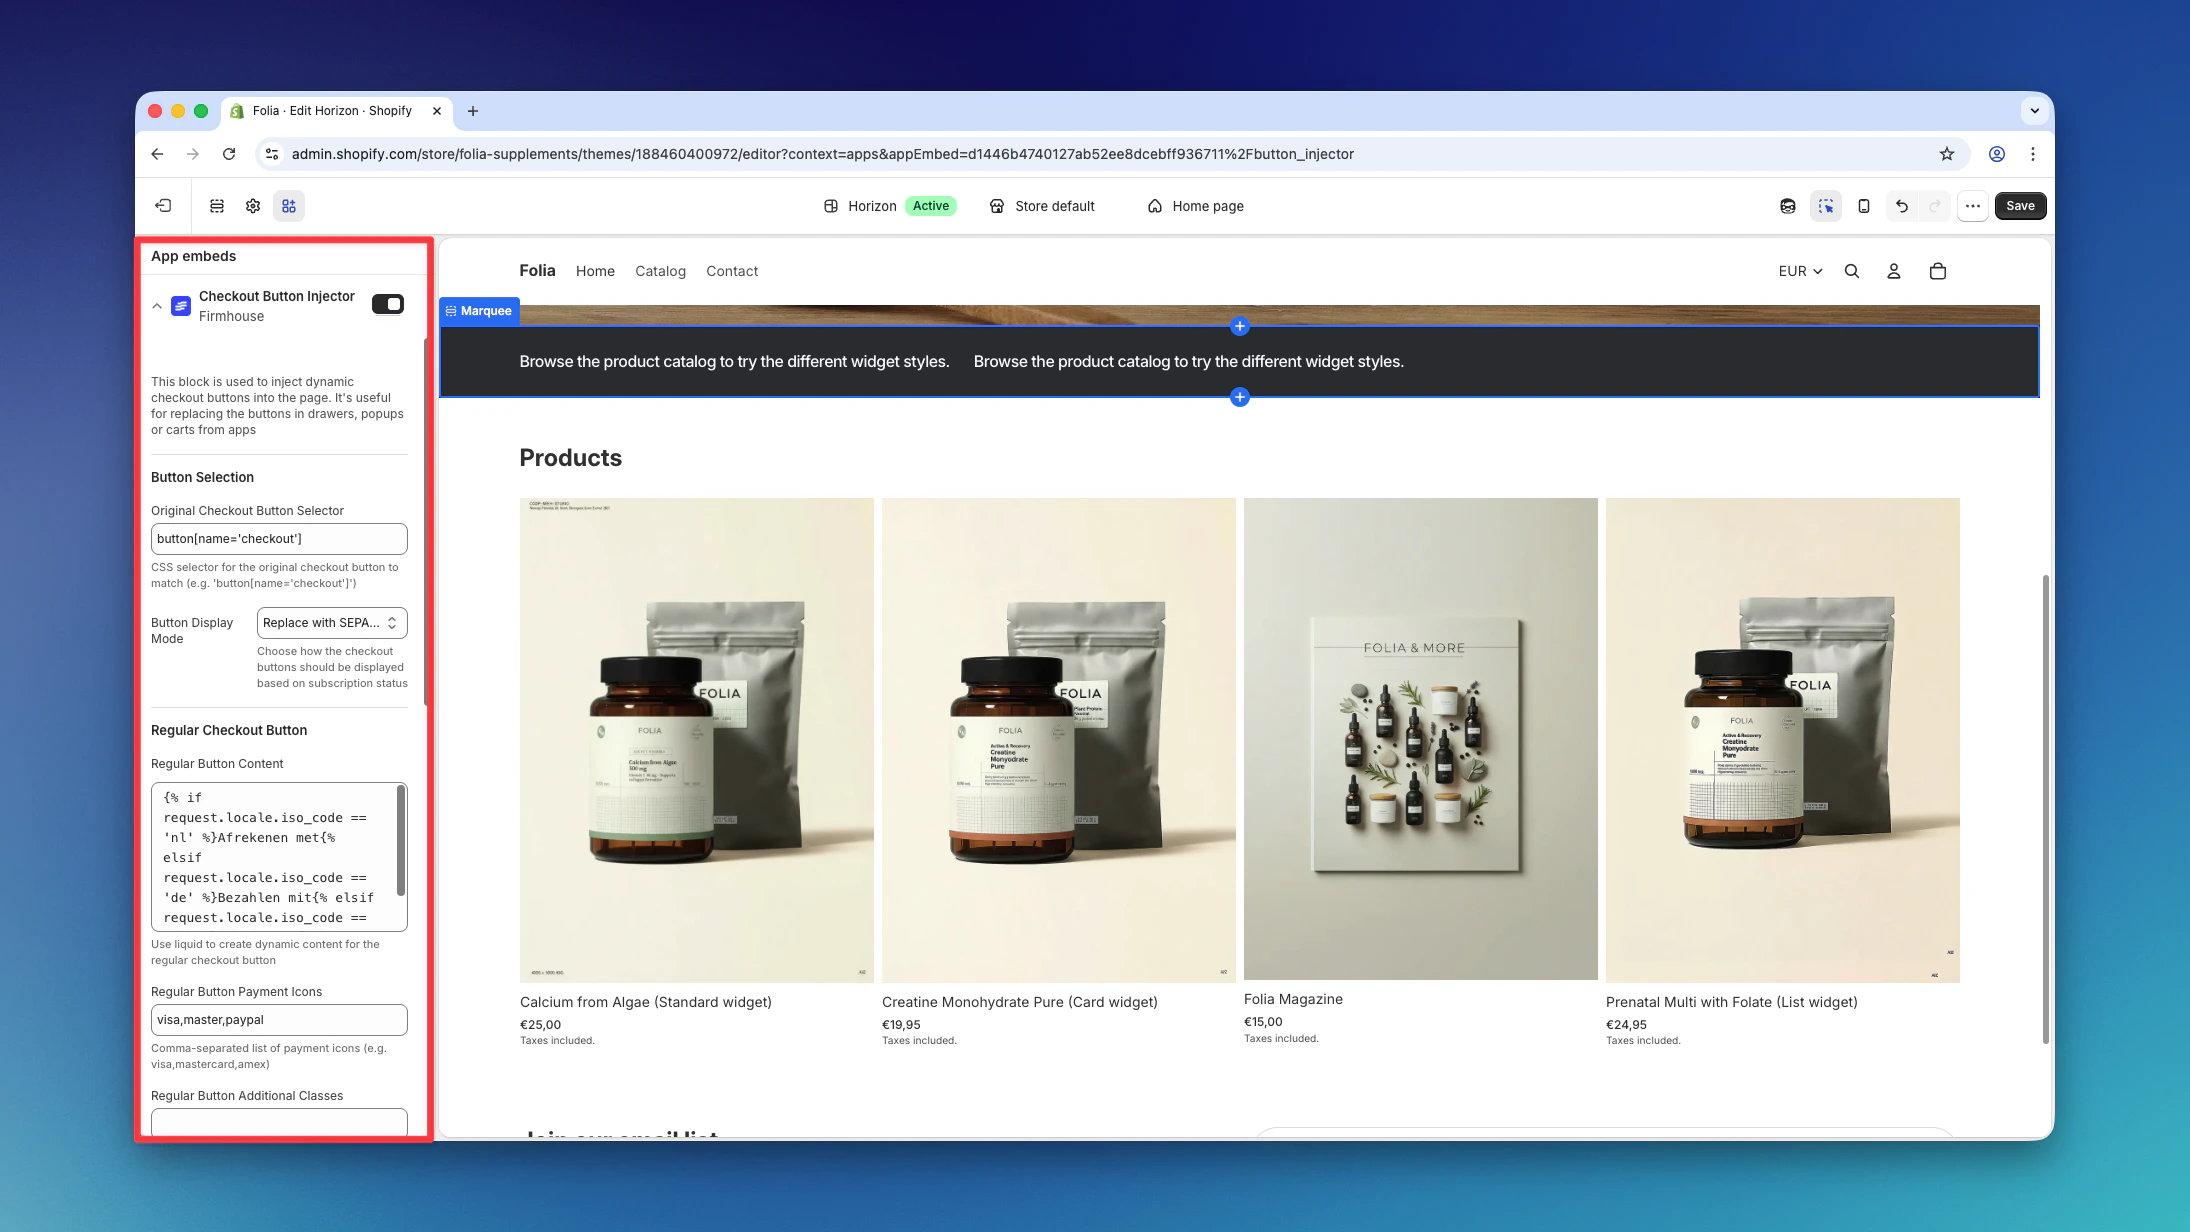Image resolution: width=2190 pixels, height=1232 pixels.
Task: Add section above the Marquee block
Action: 1240,326
